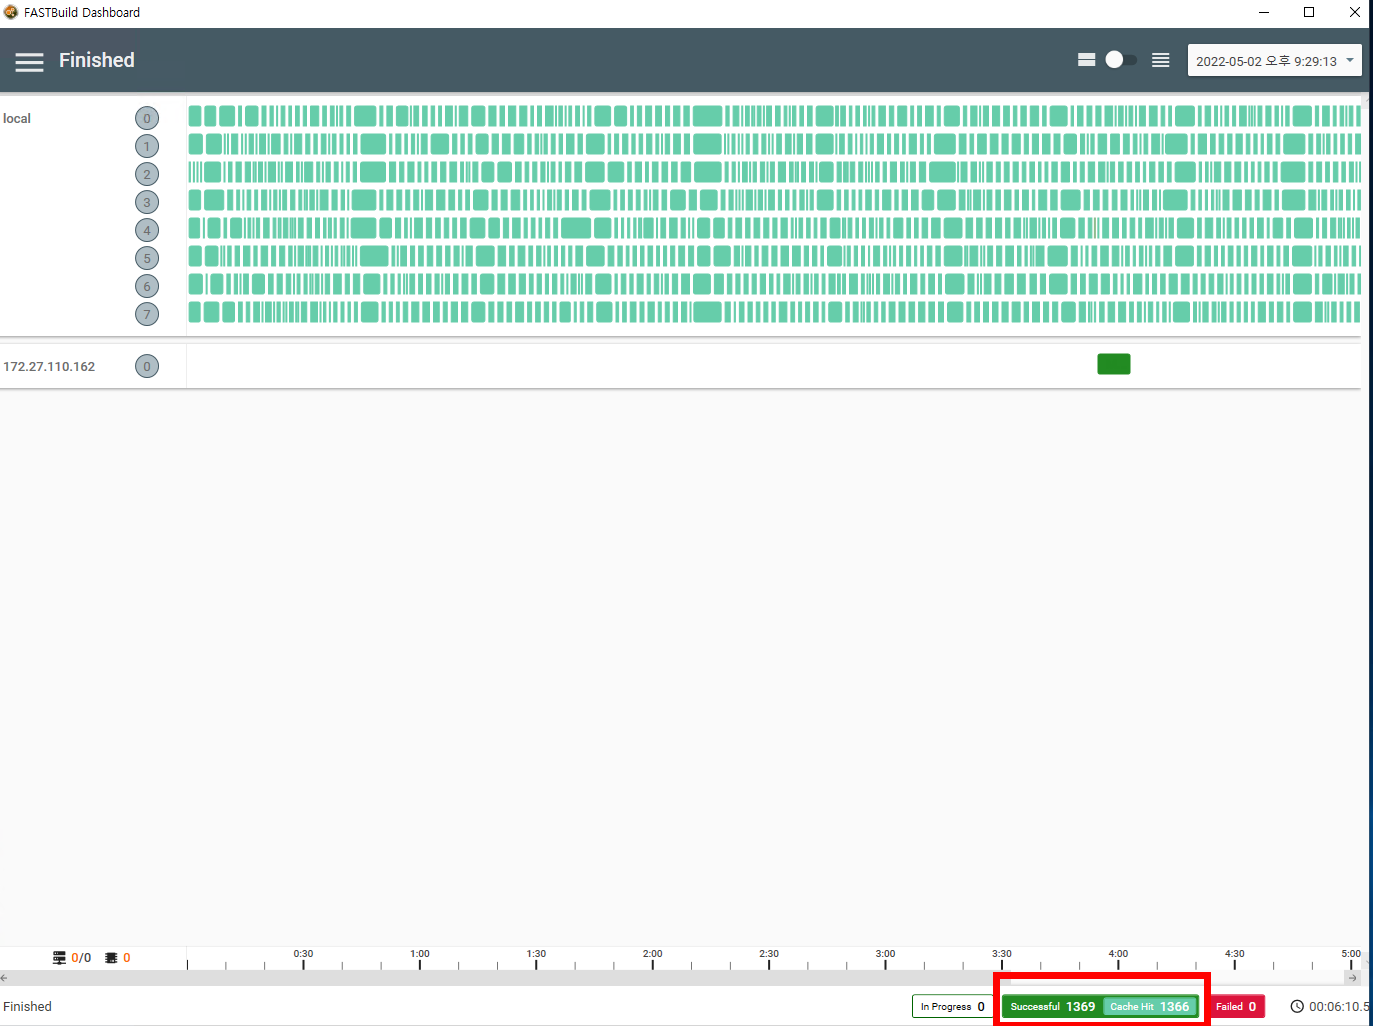1373x1026 pixels.
Task: Click the Cache Hit 1366 badge
Action: click(1148, 1006)
